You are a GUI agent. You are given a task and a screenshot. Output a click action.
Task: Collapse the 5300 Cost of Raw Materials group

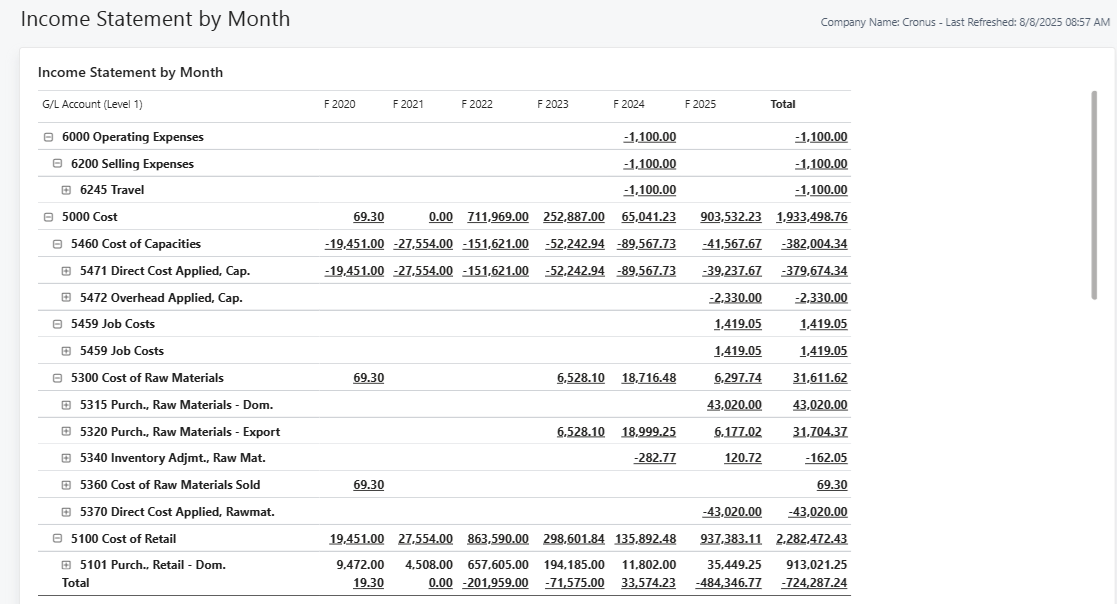57,378
